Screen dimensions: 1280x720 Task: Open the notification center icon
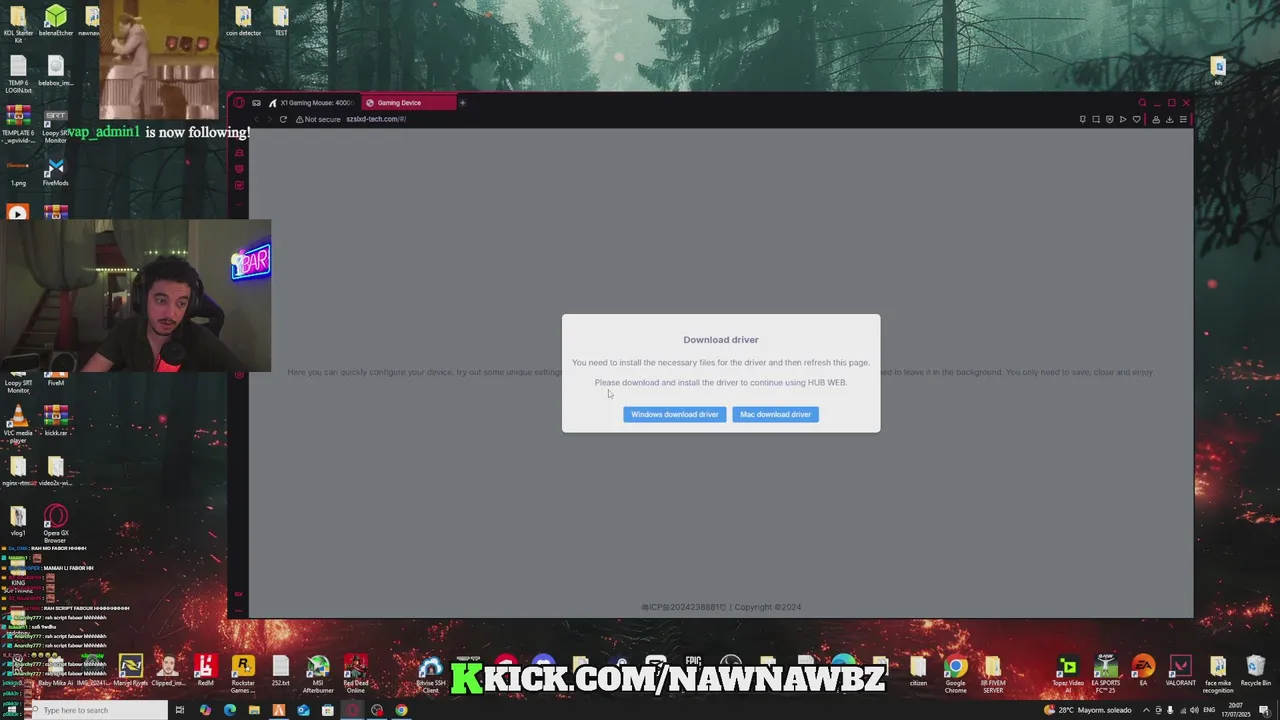pyautogui.click(x=1265, y=710)
